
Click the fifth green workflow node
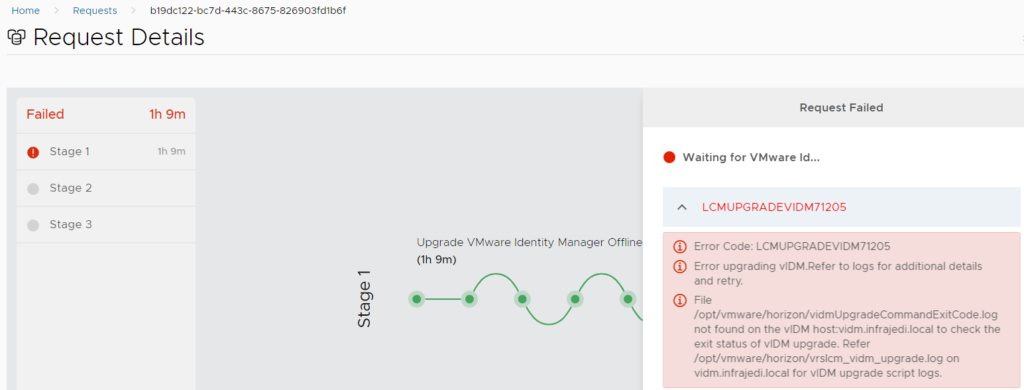pos(628,299)
